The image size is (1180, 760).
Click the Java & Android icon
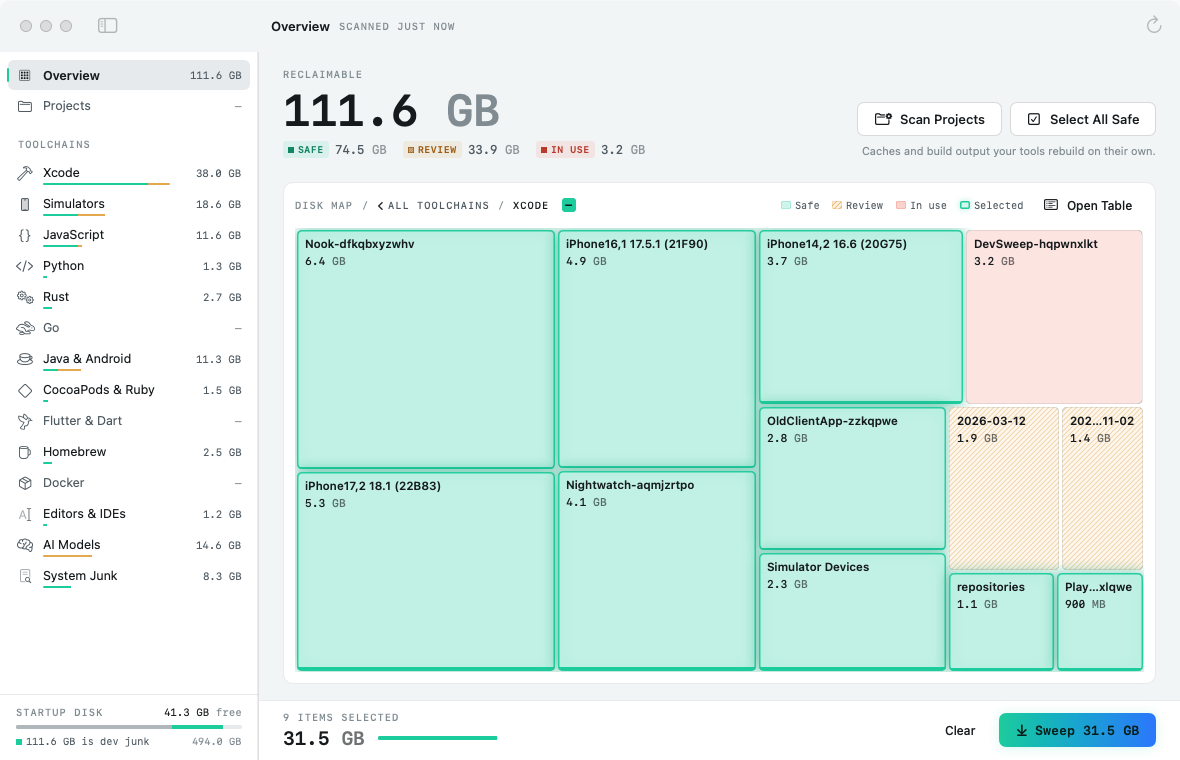point(25,359)
